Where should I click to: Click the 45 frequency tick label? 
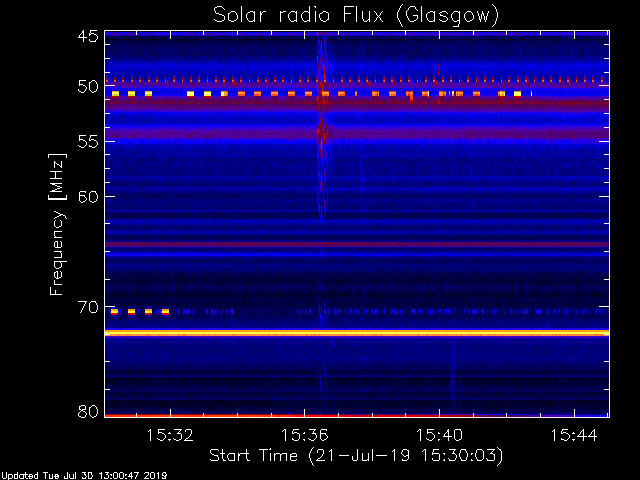pyautogui.click(x=88, y=36)
